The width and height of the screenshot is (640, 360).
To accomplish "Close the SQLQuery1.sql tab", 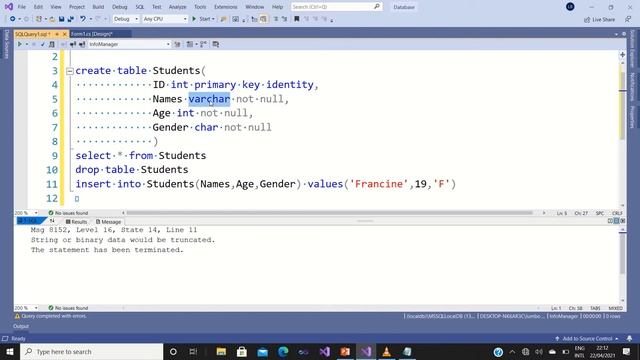I will [x=64, y=34].
